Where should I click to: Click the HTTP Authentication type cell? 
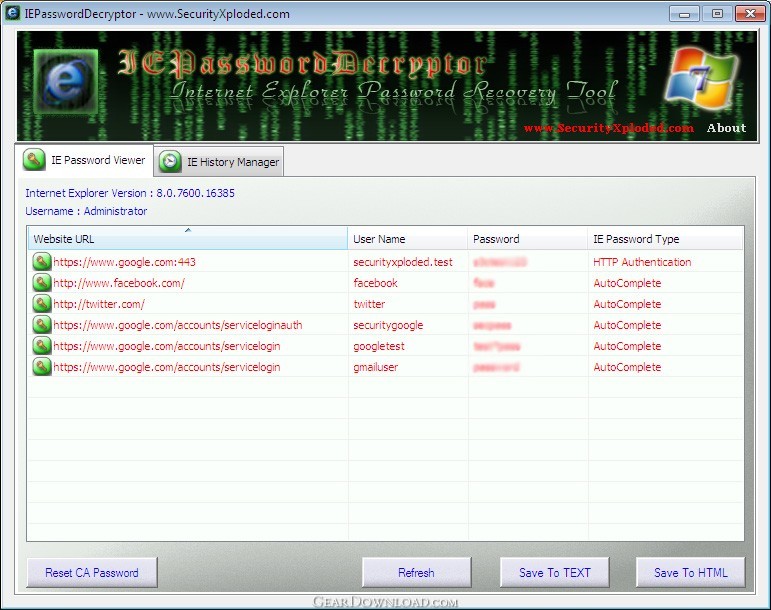click(x=642, y=262)
